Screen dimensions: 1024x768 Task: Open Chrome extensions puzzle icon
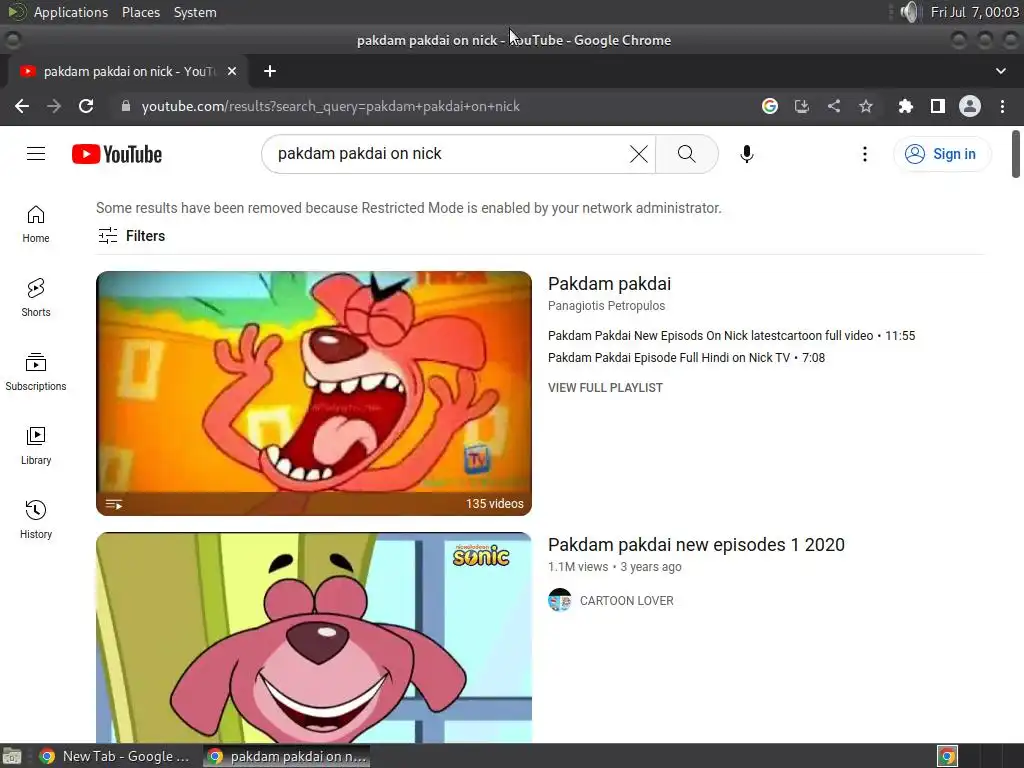(x=905, y=106)
